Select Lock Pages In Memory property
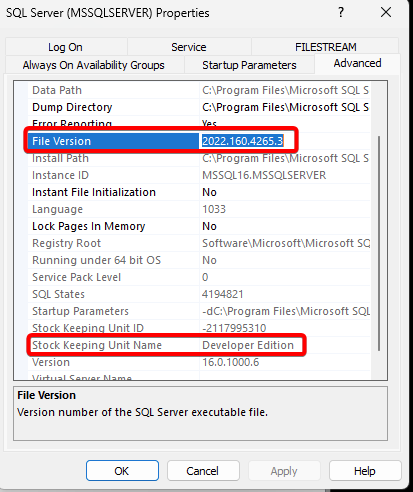The height and width of the screenshot is (492, 413). [x=89, y=226]
